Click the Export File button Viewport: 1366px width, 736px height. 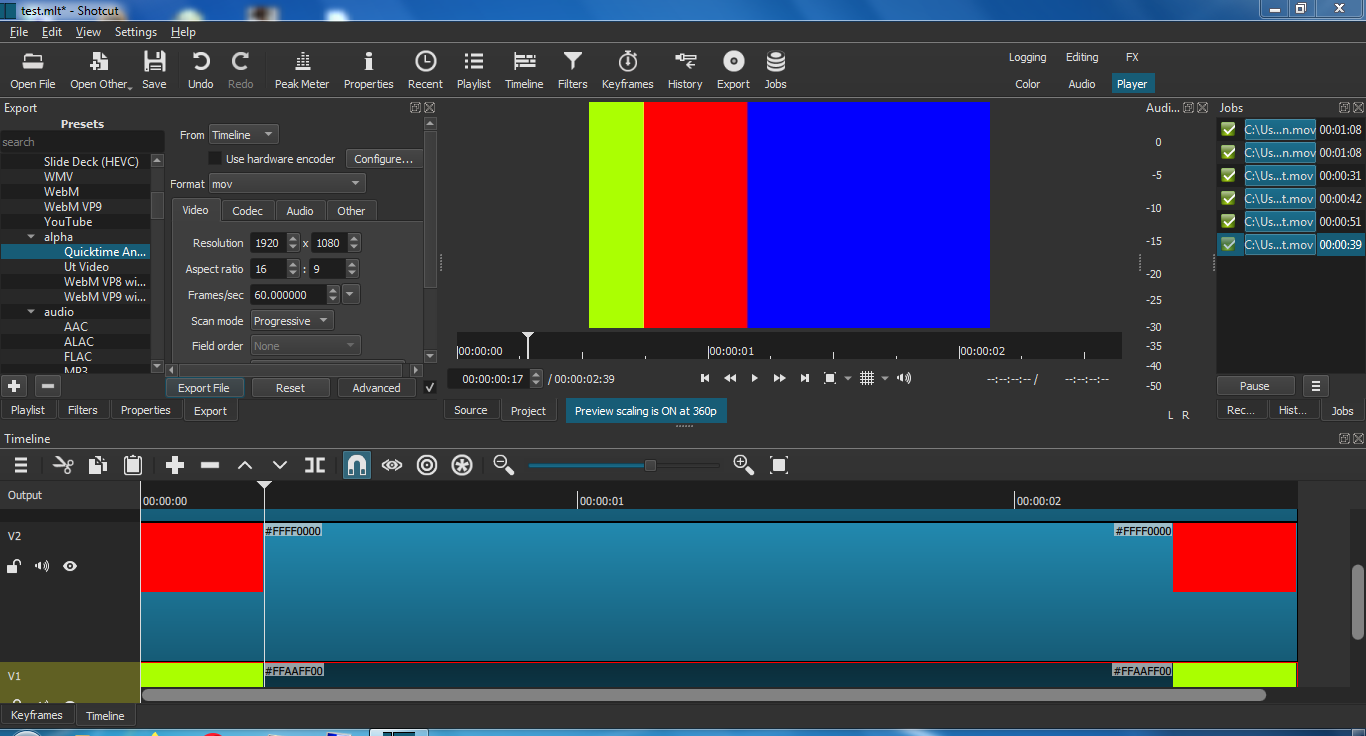[204, 388]
